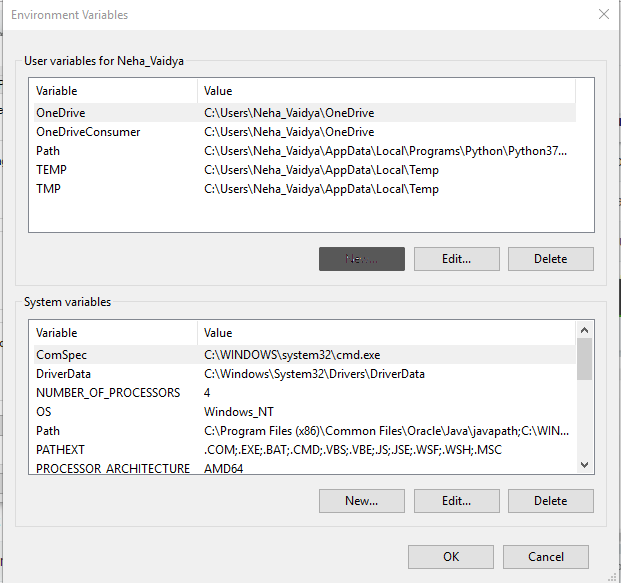Click Edit button under User variables
The height and width of the screenshot is (583, 621).
[456, 259]
